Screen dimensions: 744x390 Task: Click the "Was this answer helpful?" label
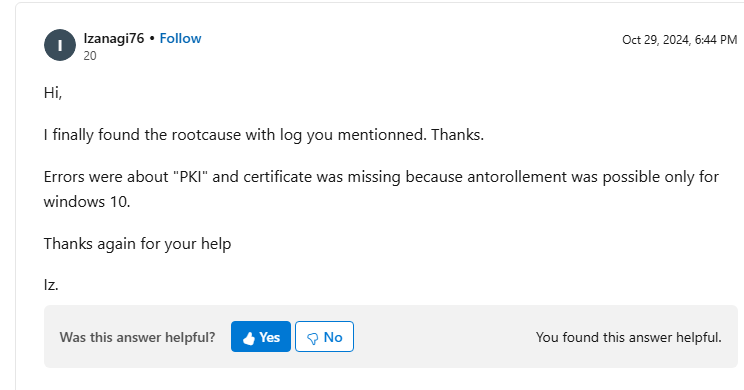click(x=137, y=337)
